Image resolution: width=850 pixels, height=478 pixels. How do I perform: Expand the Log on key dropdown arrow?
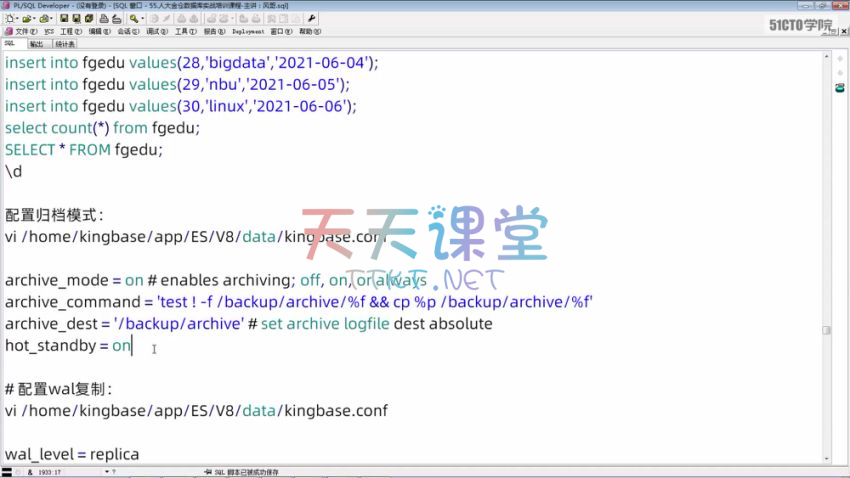143,18
